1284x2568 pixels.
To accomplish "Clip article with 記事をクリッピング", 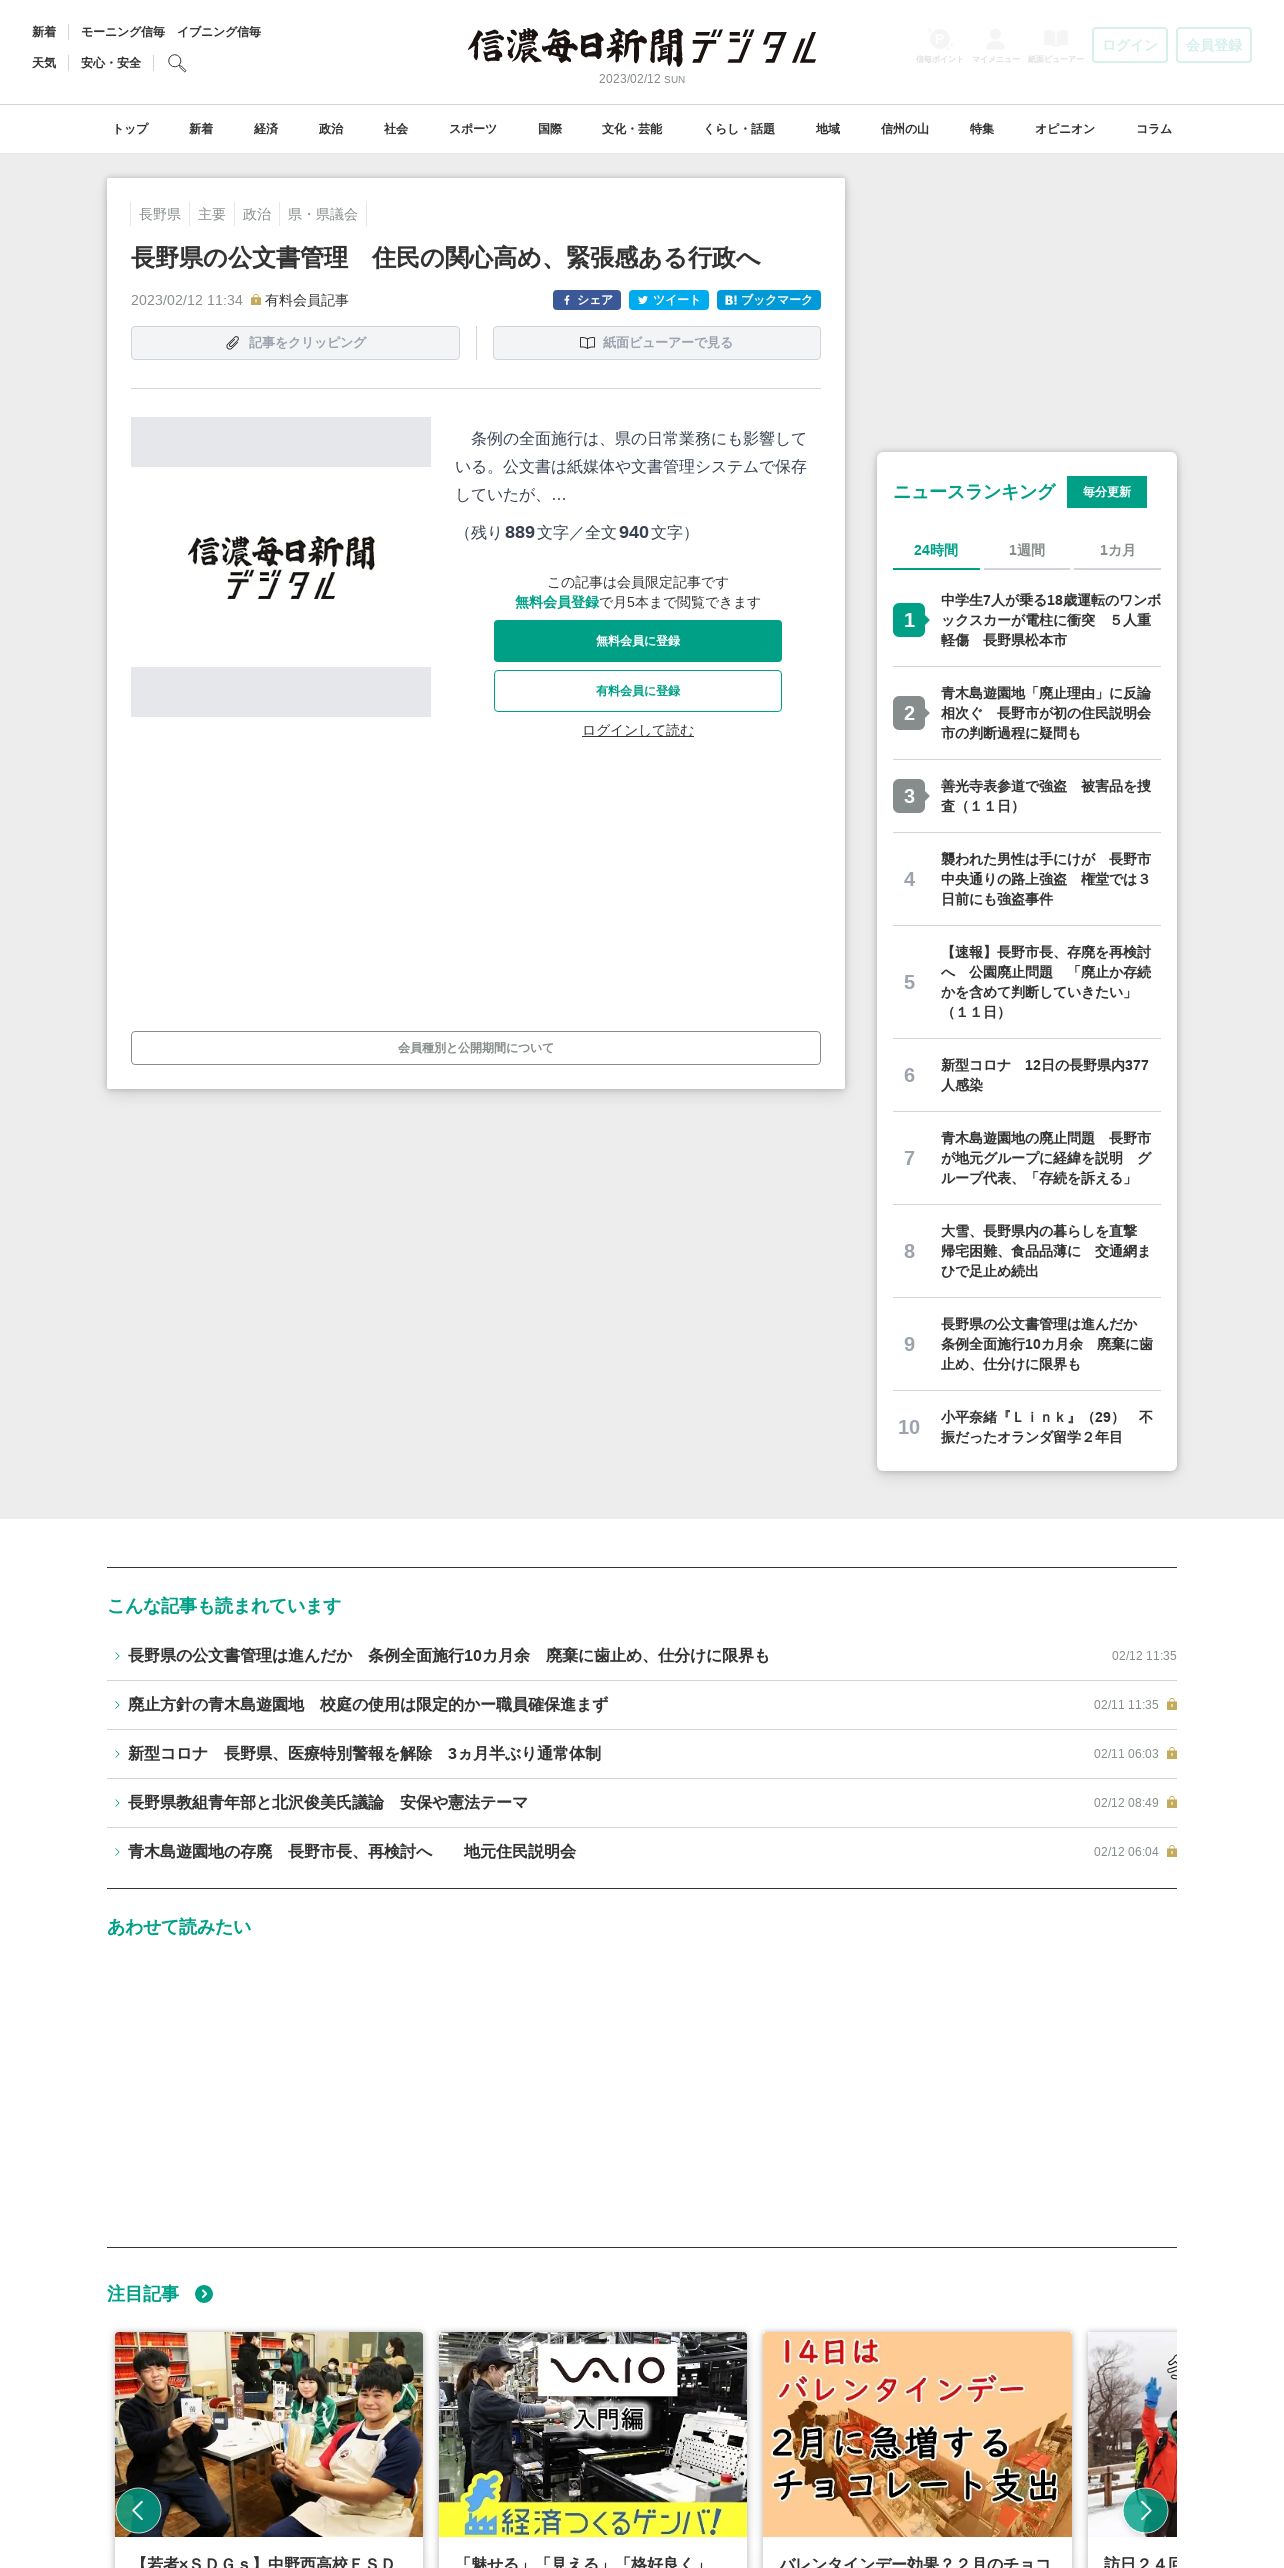I will [295, 343].
